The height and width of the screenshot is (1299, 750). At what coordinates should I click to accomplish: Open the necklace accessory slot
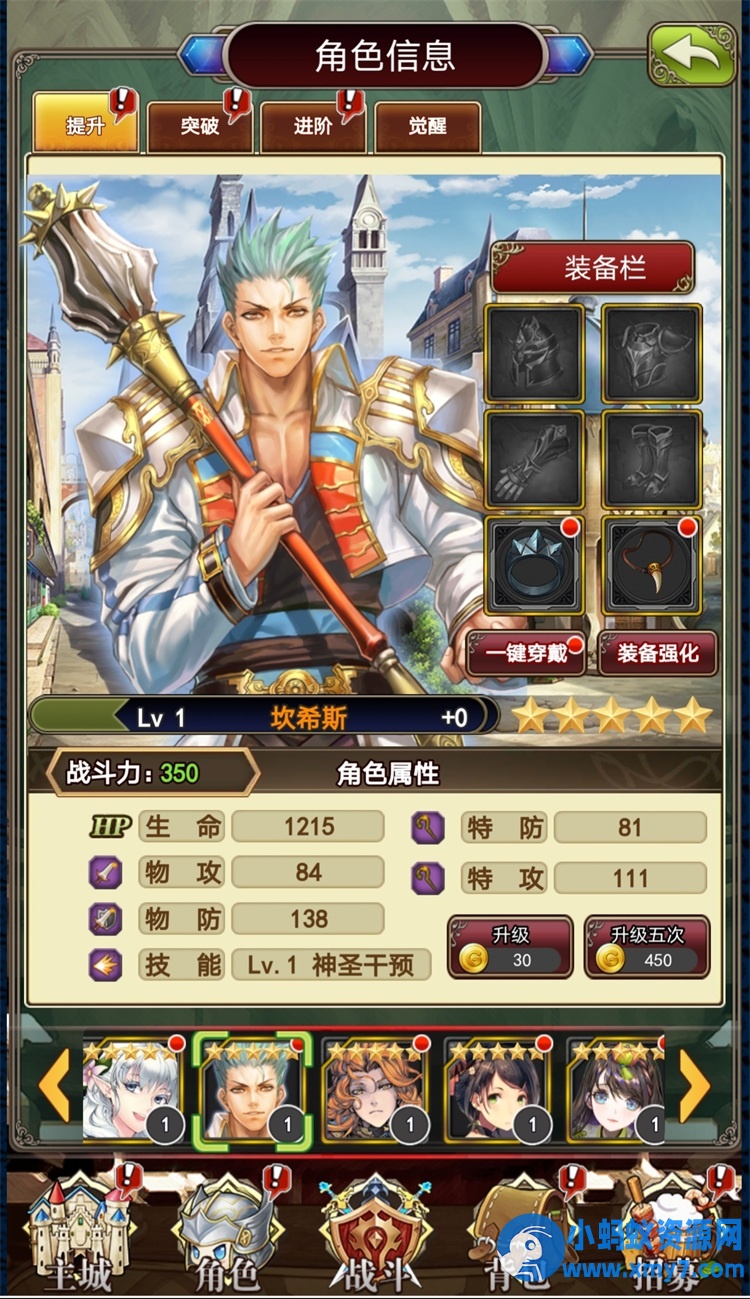coord(652,564)
